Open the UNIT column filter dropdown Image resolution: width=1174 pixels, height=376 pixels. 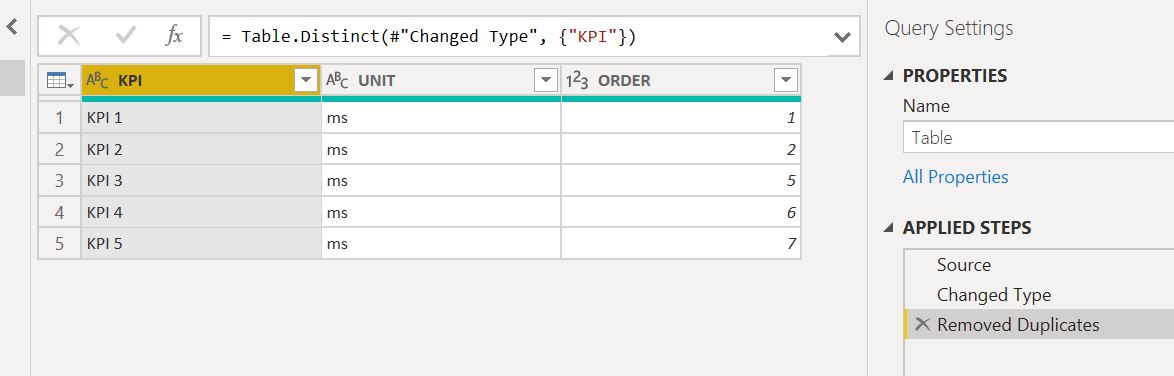(x=546, y=80)
